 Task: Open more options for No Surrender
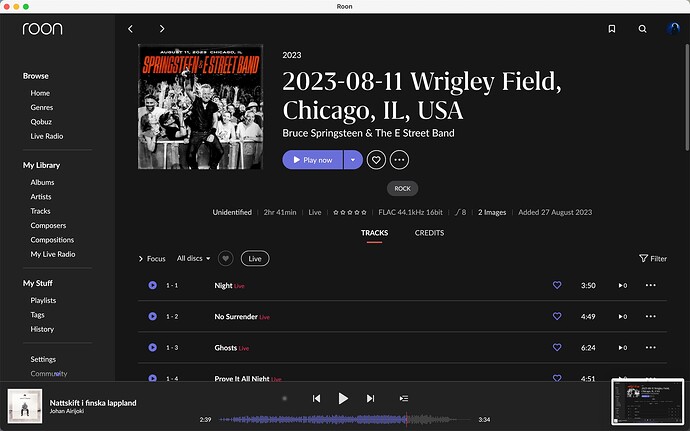click(x=650, y=316)
